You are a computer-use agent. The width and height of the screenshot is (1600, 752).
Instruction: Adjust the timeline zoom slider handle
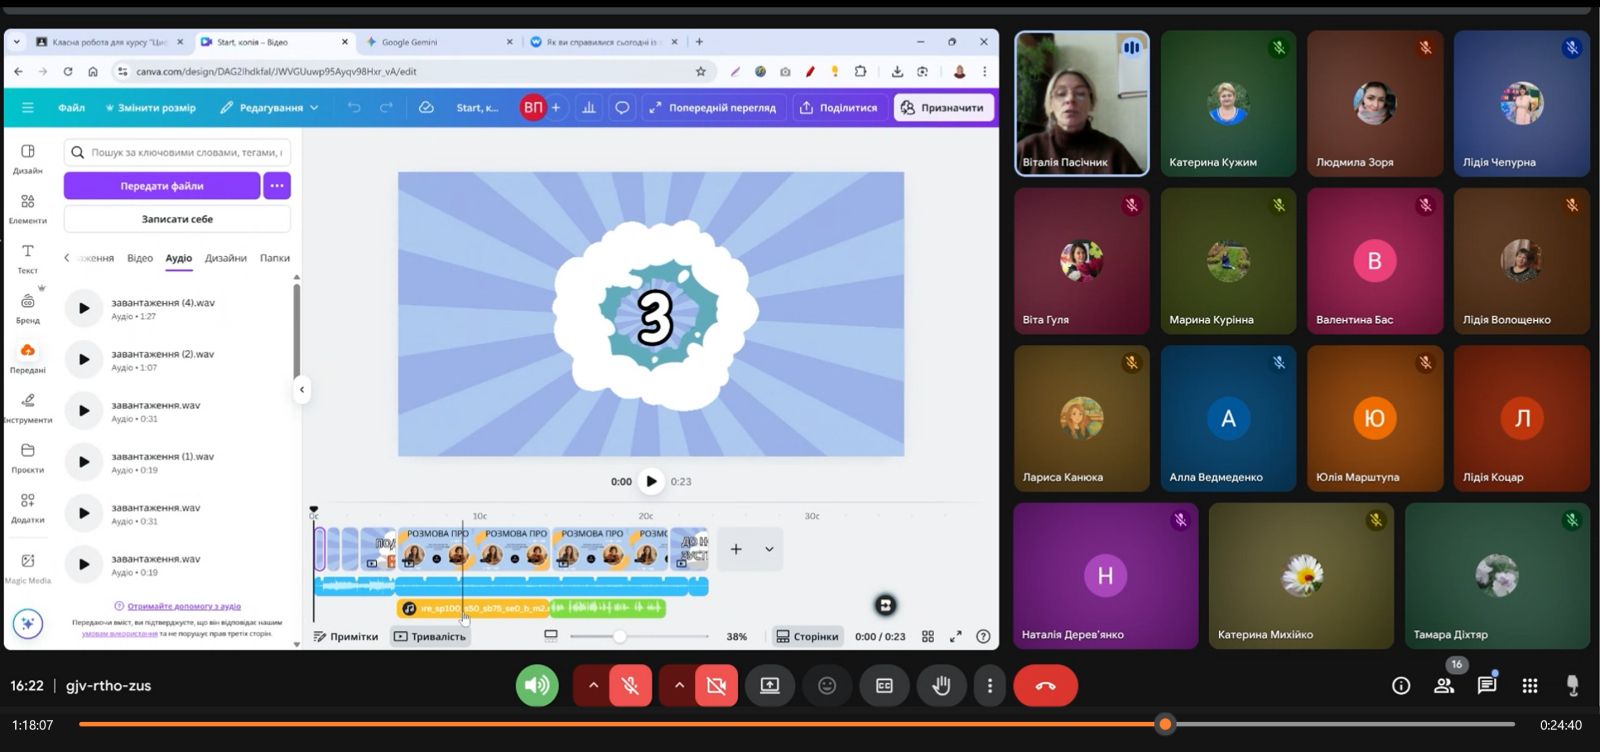pos(620,637)
